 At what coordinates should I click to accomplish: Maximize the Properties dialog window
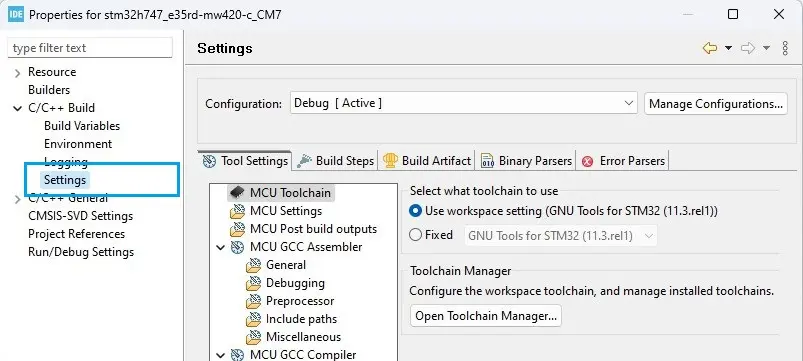point(733,14)
